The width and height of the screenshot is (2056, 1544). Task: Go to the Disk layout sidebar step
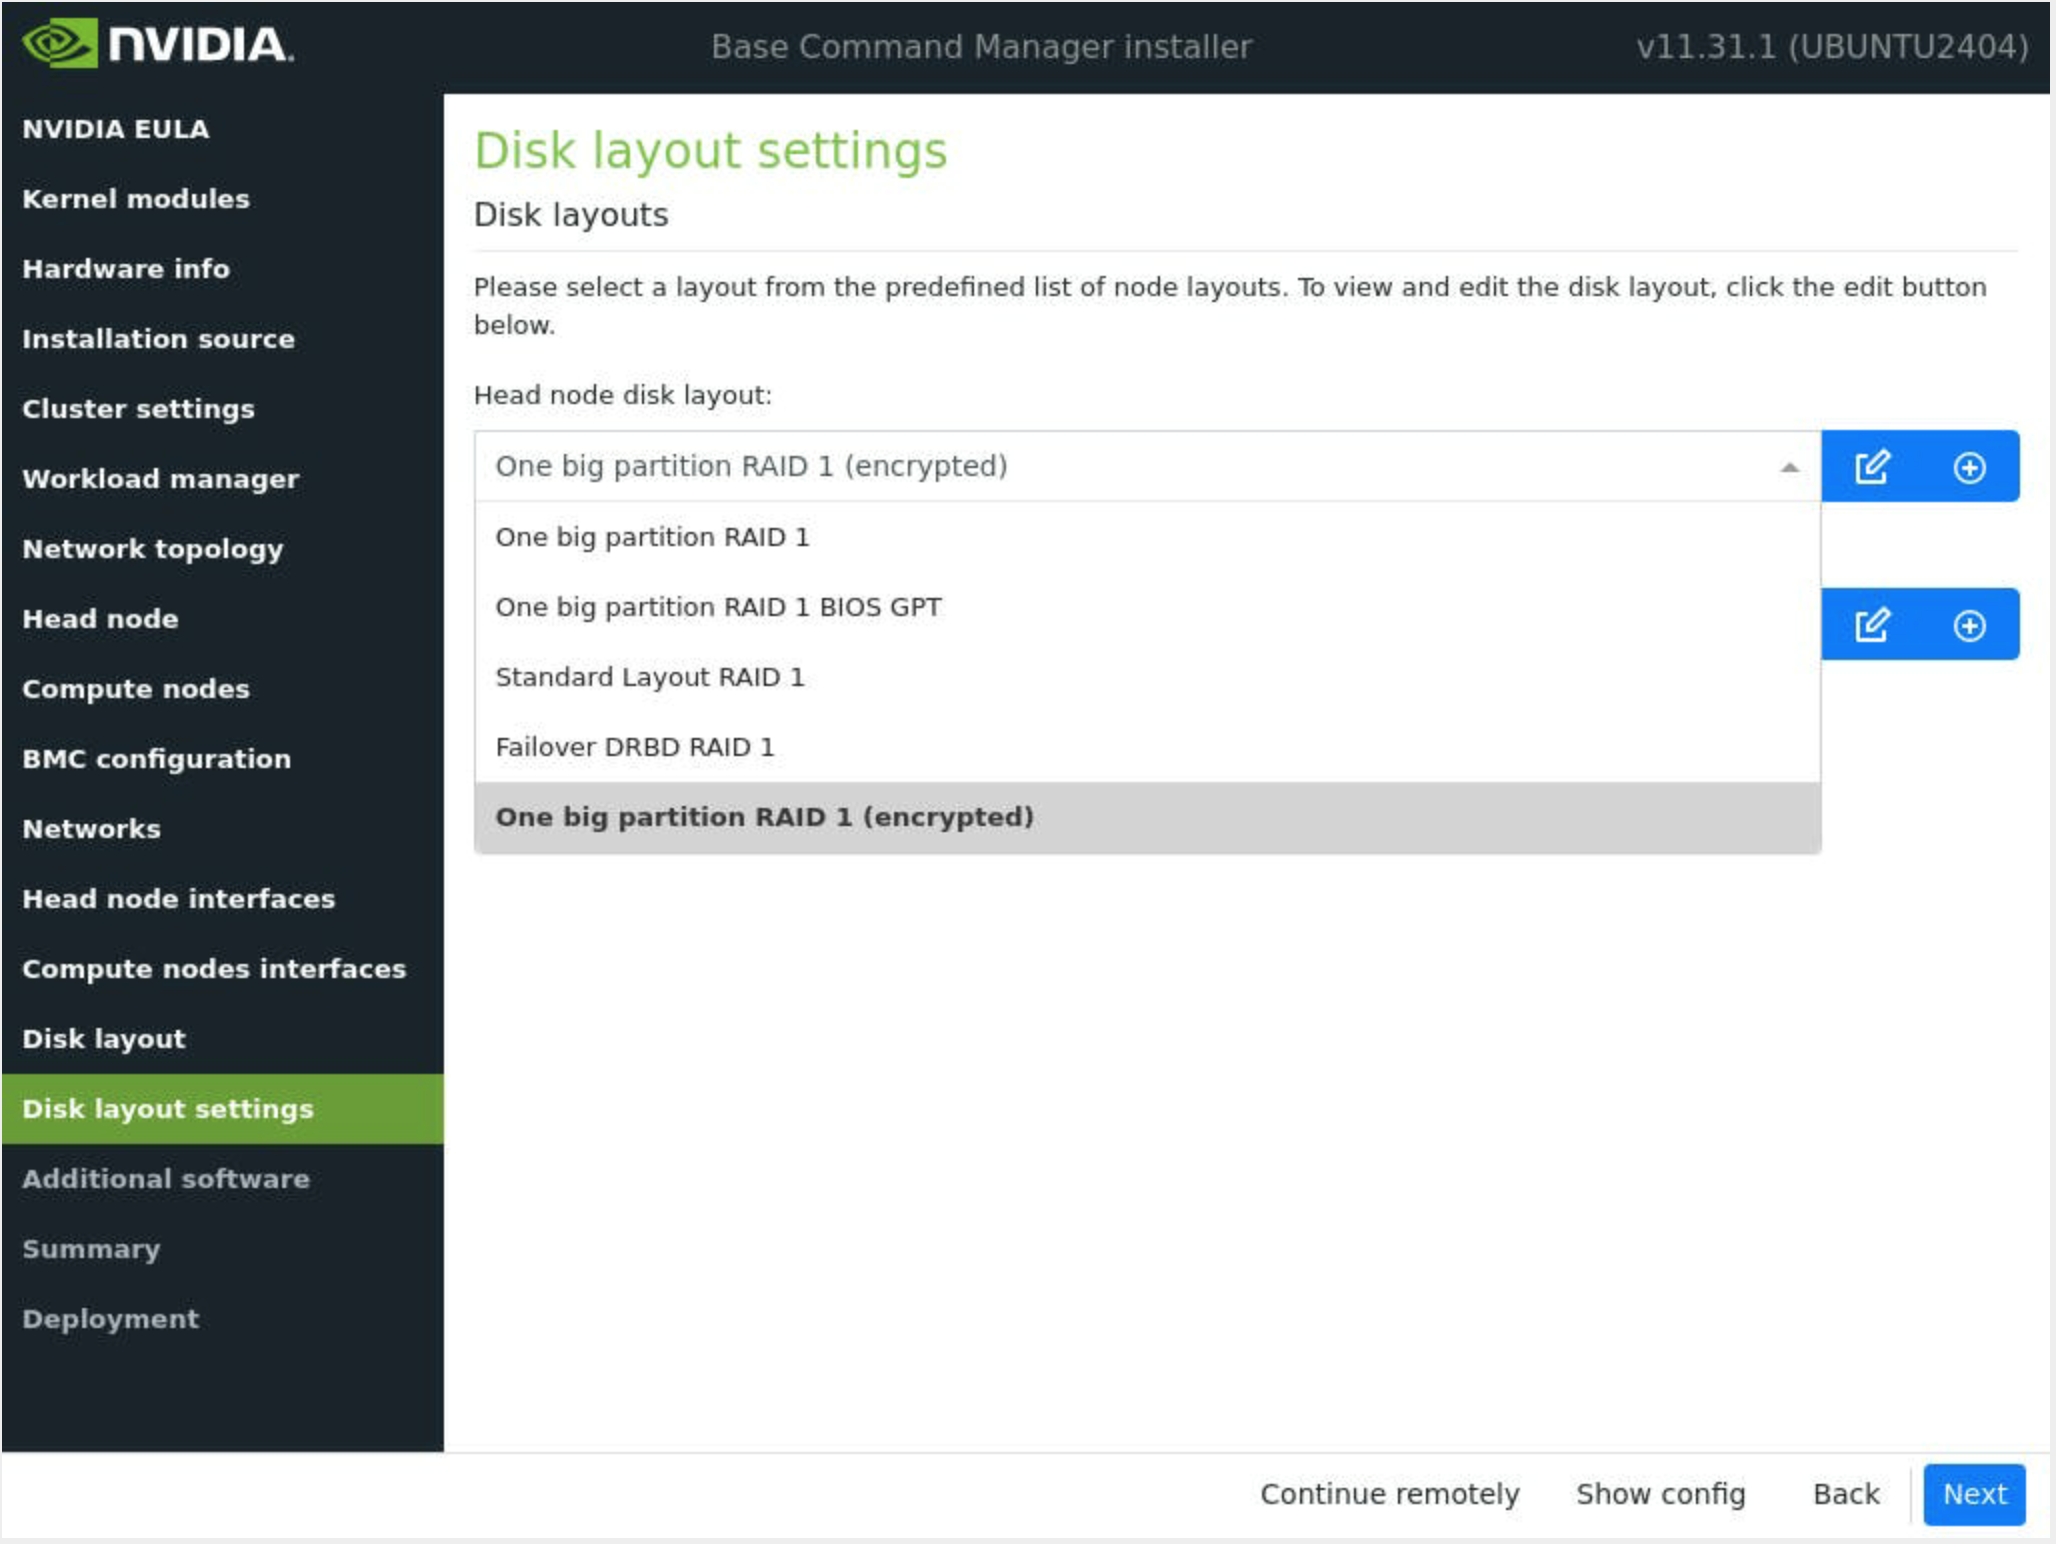coord(104,1039)
